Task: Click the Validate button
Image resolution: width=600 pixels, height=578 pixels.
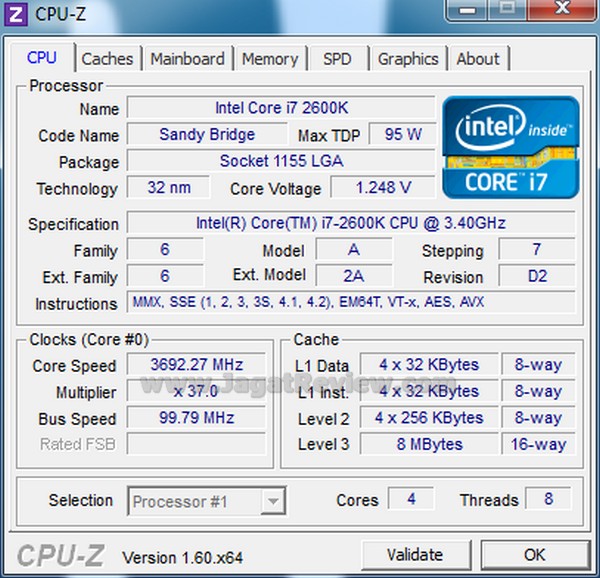Action: tap(416, 555)
